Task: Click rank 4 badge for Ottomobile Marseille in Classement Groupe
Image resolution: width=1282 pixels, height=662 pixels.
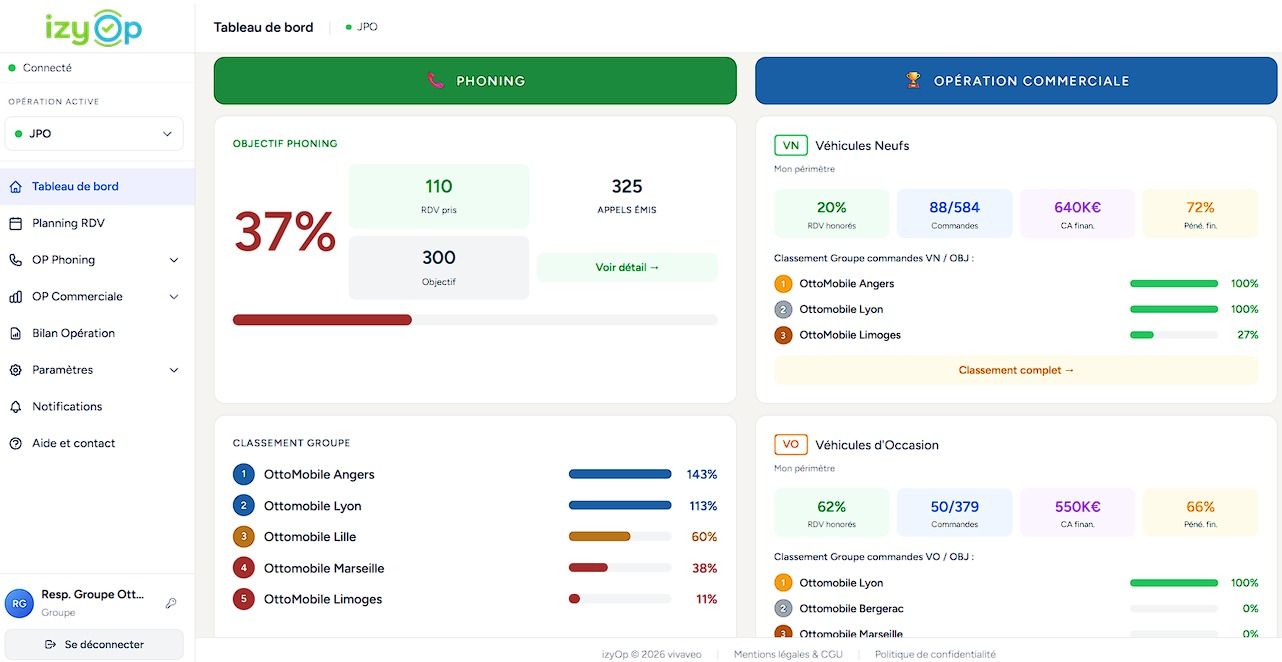Action: [243, 568]
